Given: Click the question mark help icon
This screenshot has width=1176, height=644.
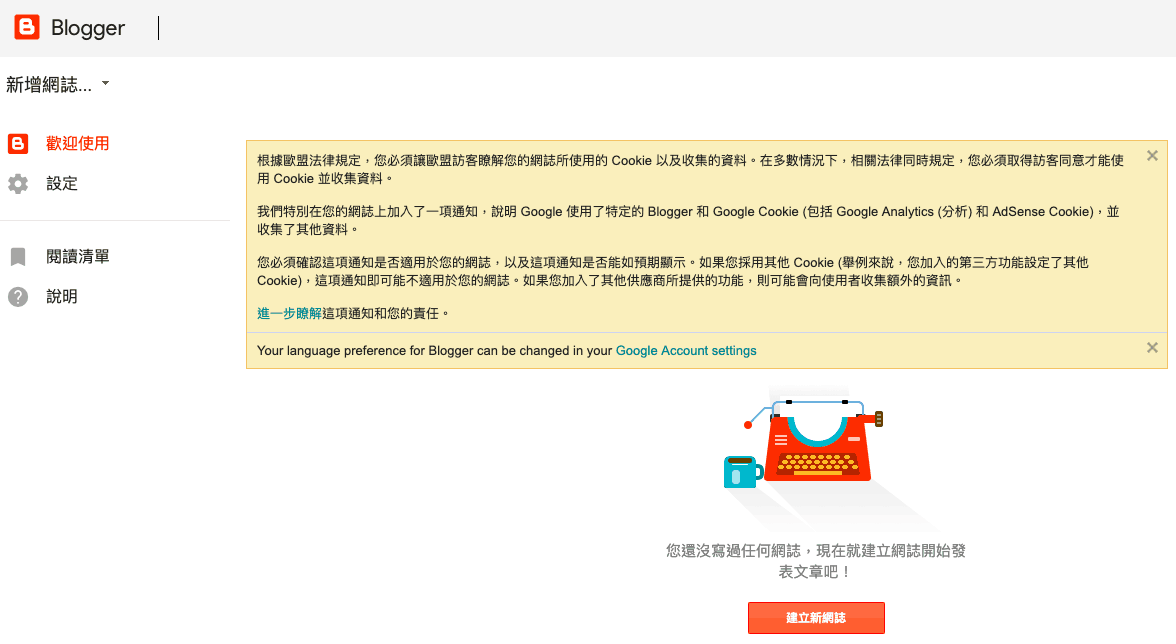Looking at the screenshot, I should pos(18,297).
